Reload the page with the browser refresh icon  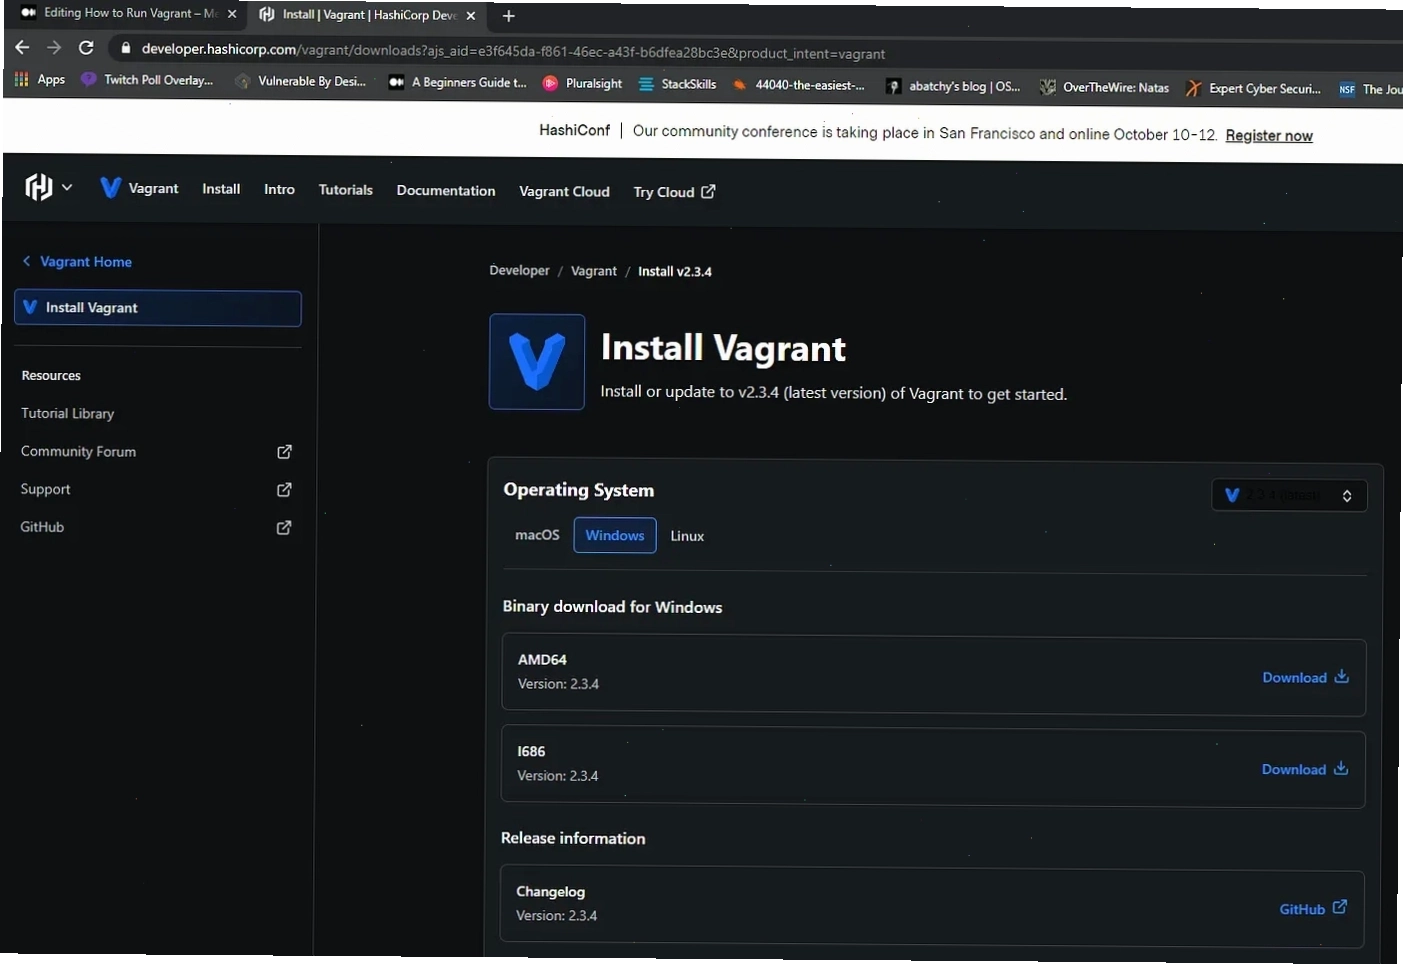click(x=86, y=47)
